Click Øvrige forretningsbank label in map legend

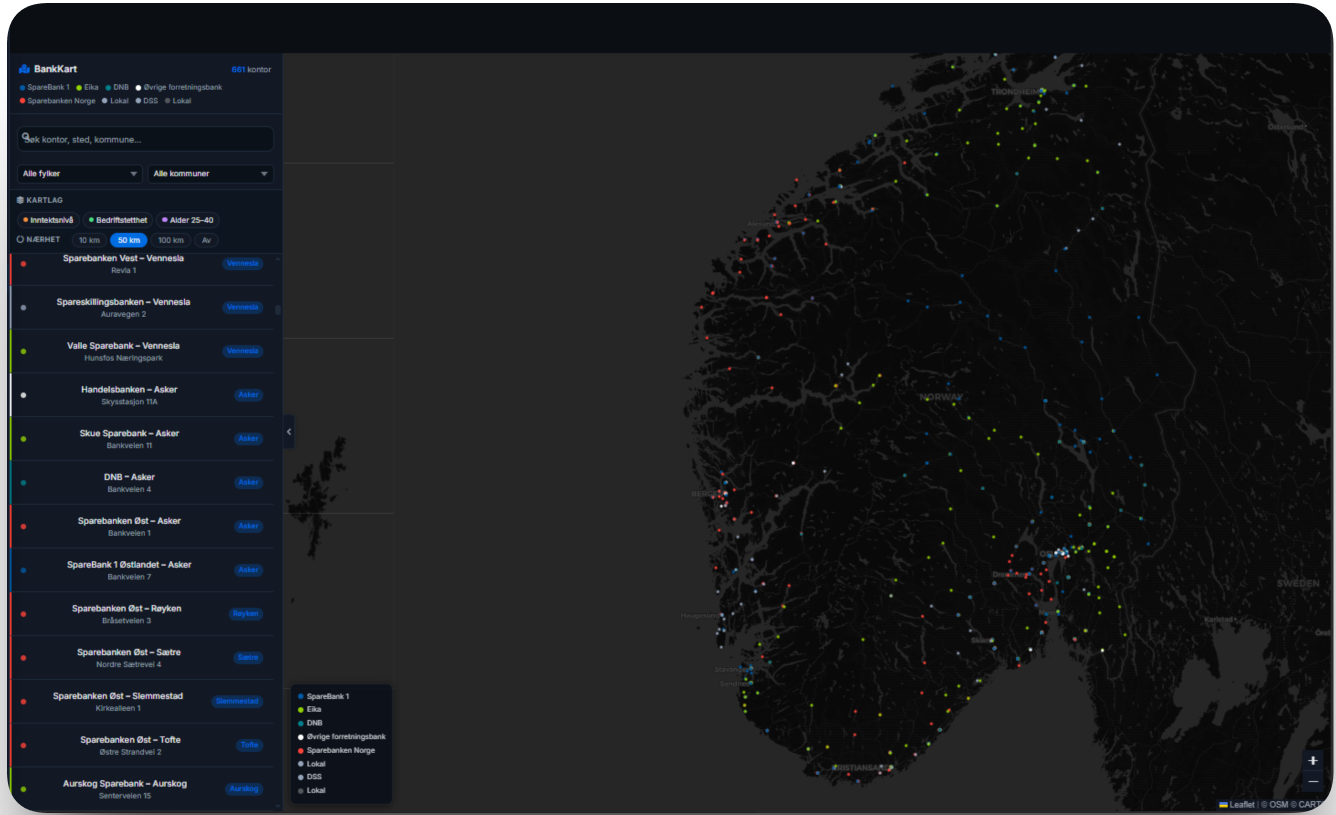[346, 736]
